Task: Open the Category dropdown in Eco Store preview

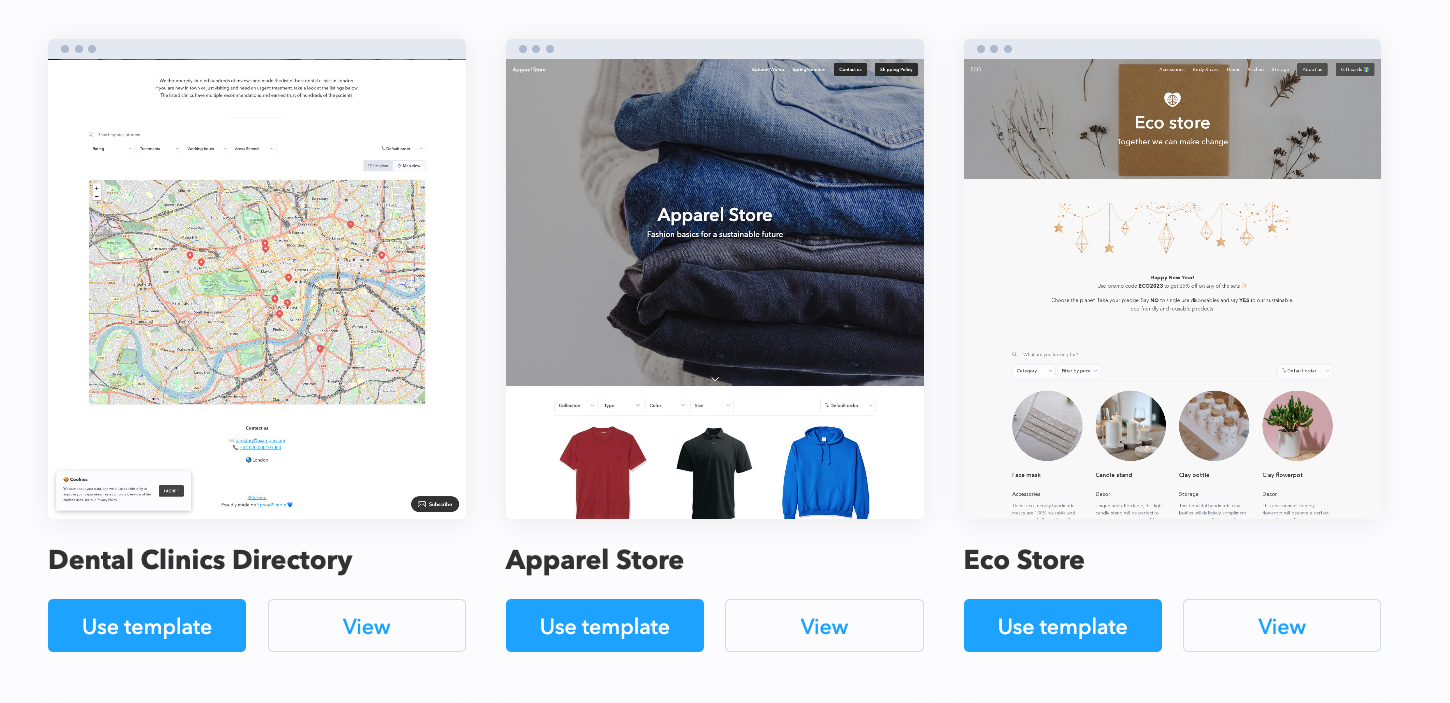Action: pyautogui.click(x=1034, y=371)
